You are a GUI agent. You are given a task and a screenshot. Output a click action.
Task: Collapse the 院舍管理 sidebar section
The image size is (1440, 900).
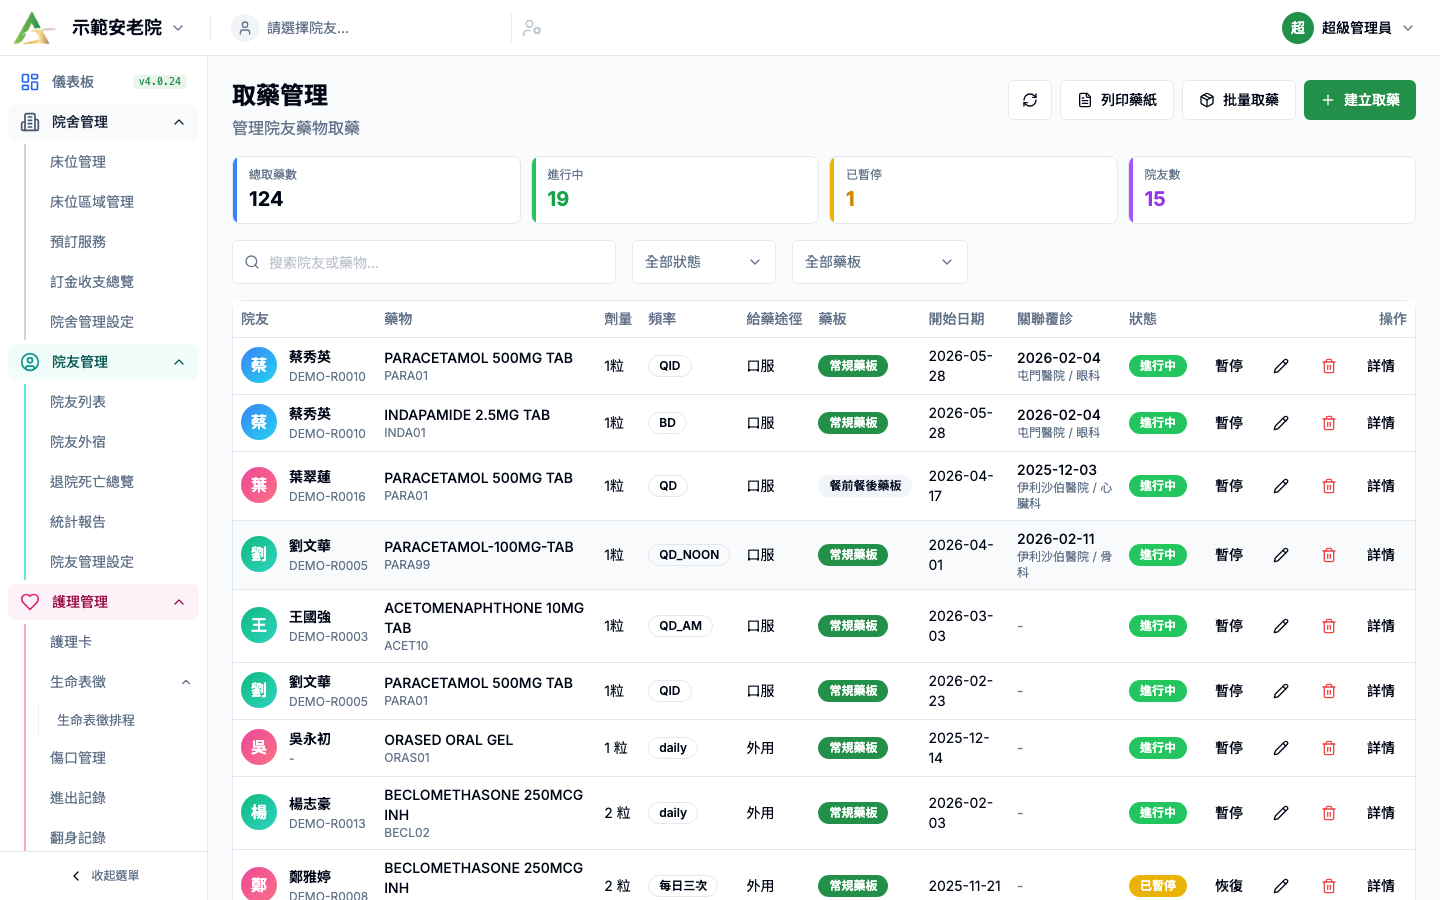click(104, 122)
